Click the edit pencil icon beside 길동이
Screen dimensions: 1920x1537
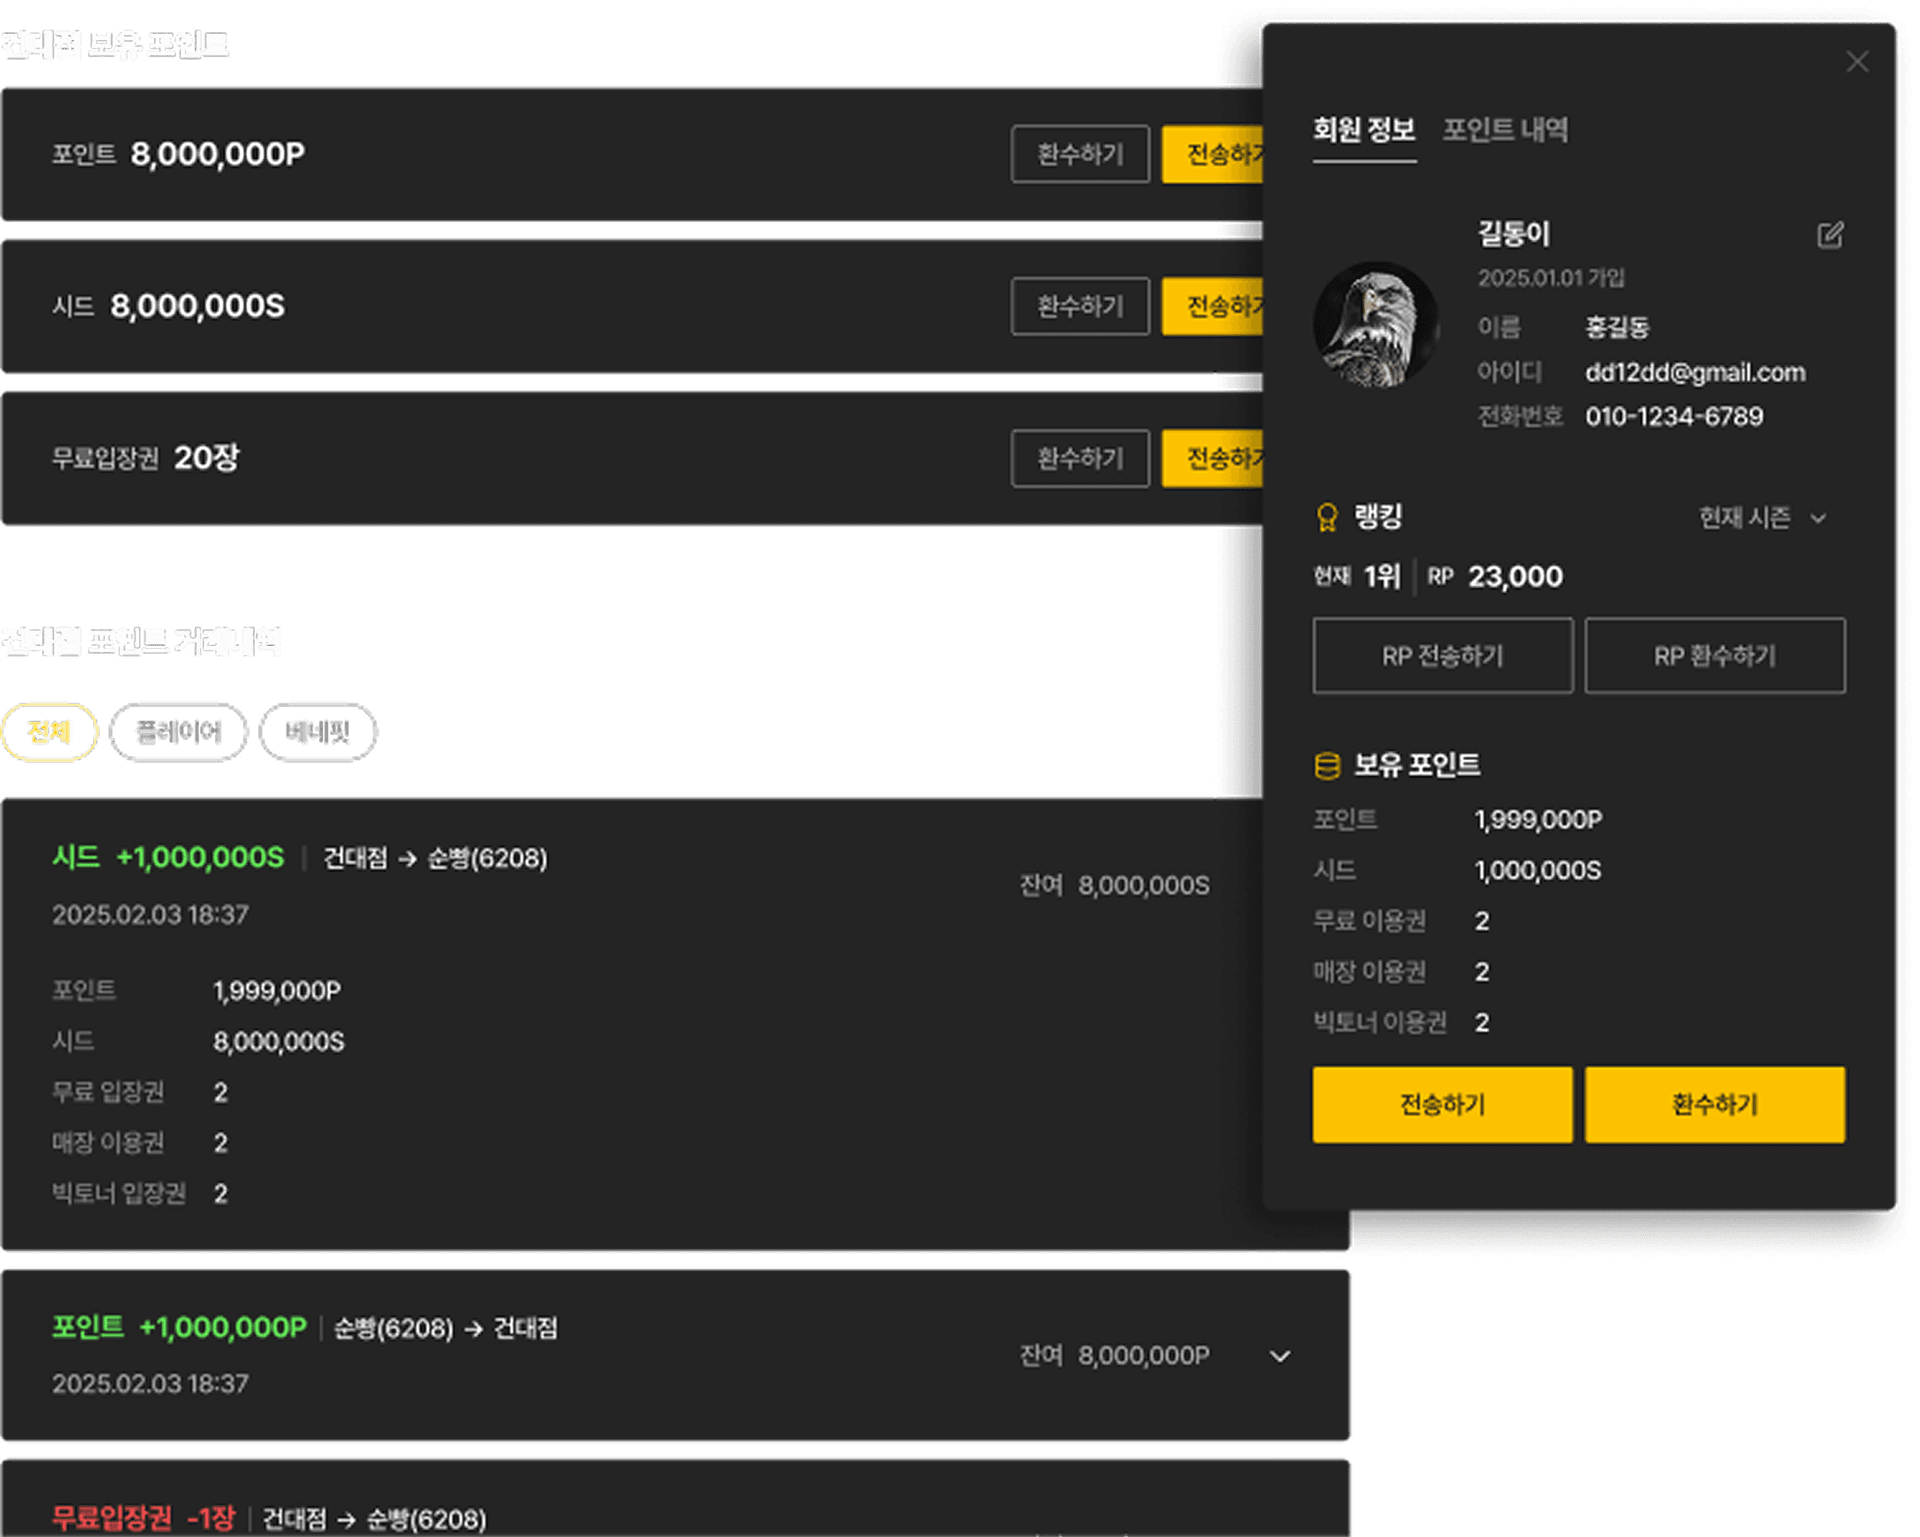coord(1830,235)
